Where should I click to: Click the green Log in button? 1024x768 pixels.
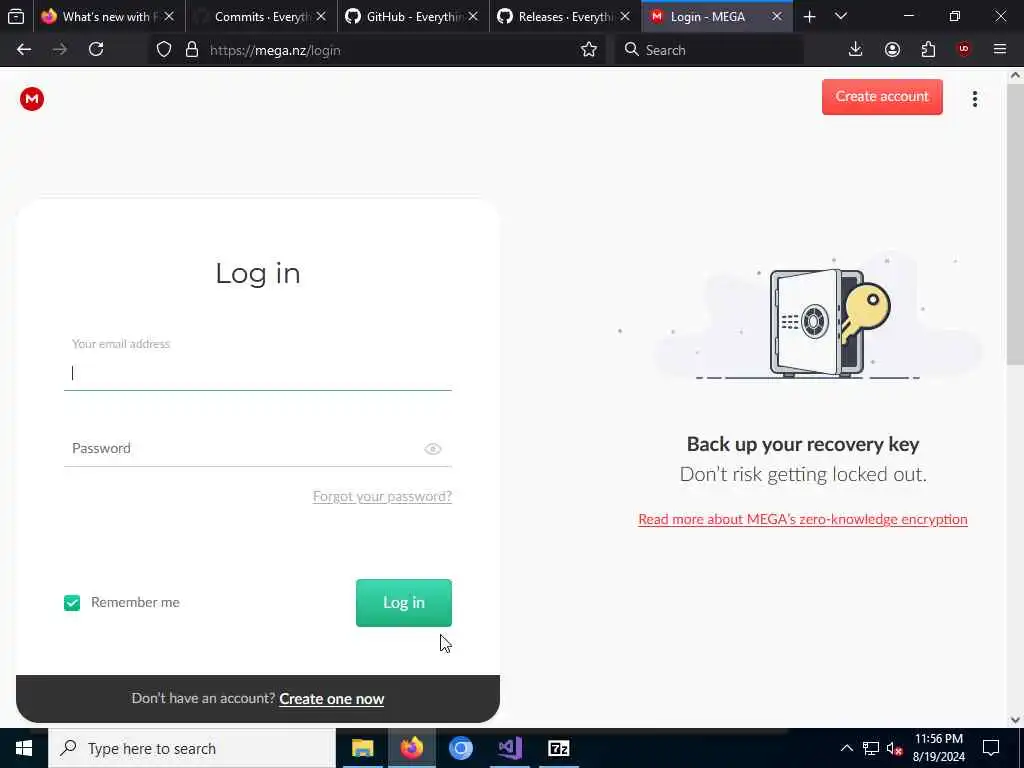pyautogui.click(x=404, y=603)
